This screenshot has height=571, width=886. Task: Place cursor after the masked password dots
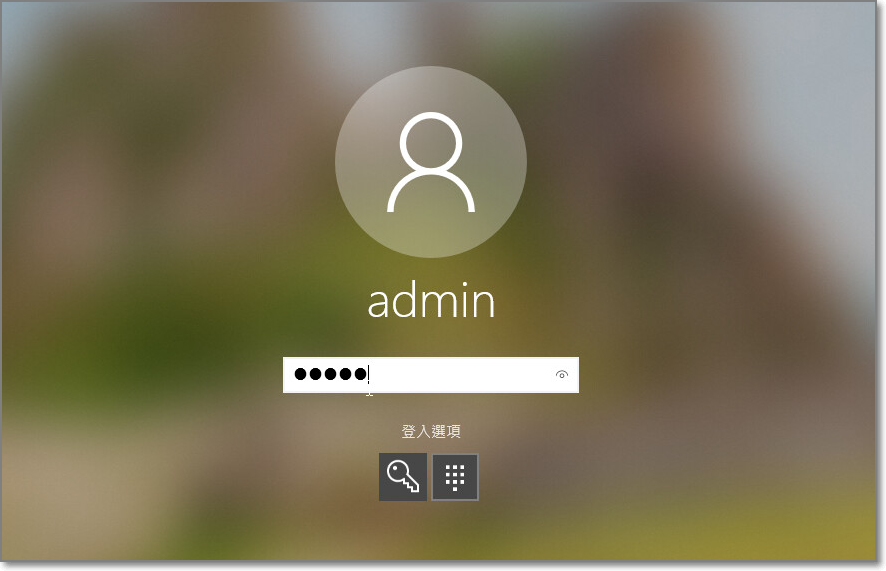click(x=369, y=374)
